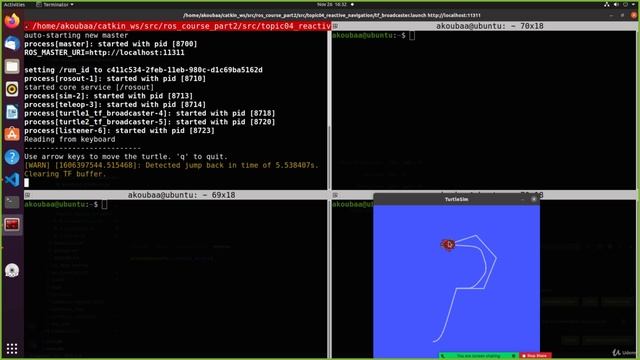Click the ROS_MASTER_URI line in terminal
Image resolution: width=640 pixels, height=360 pixels.
[x=104, y=53]
